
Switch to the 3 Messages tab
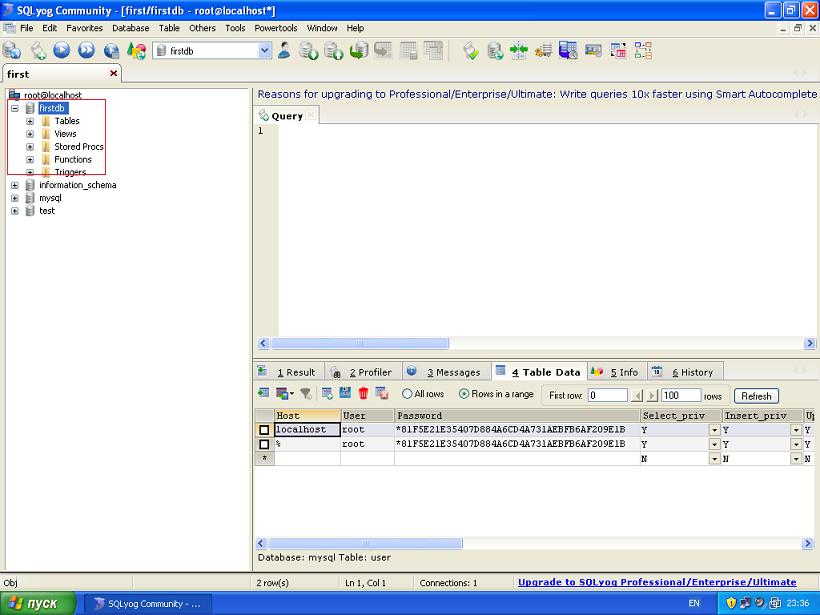446,372
